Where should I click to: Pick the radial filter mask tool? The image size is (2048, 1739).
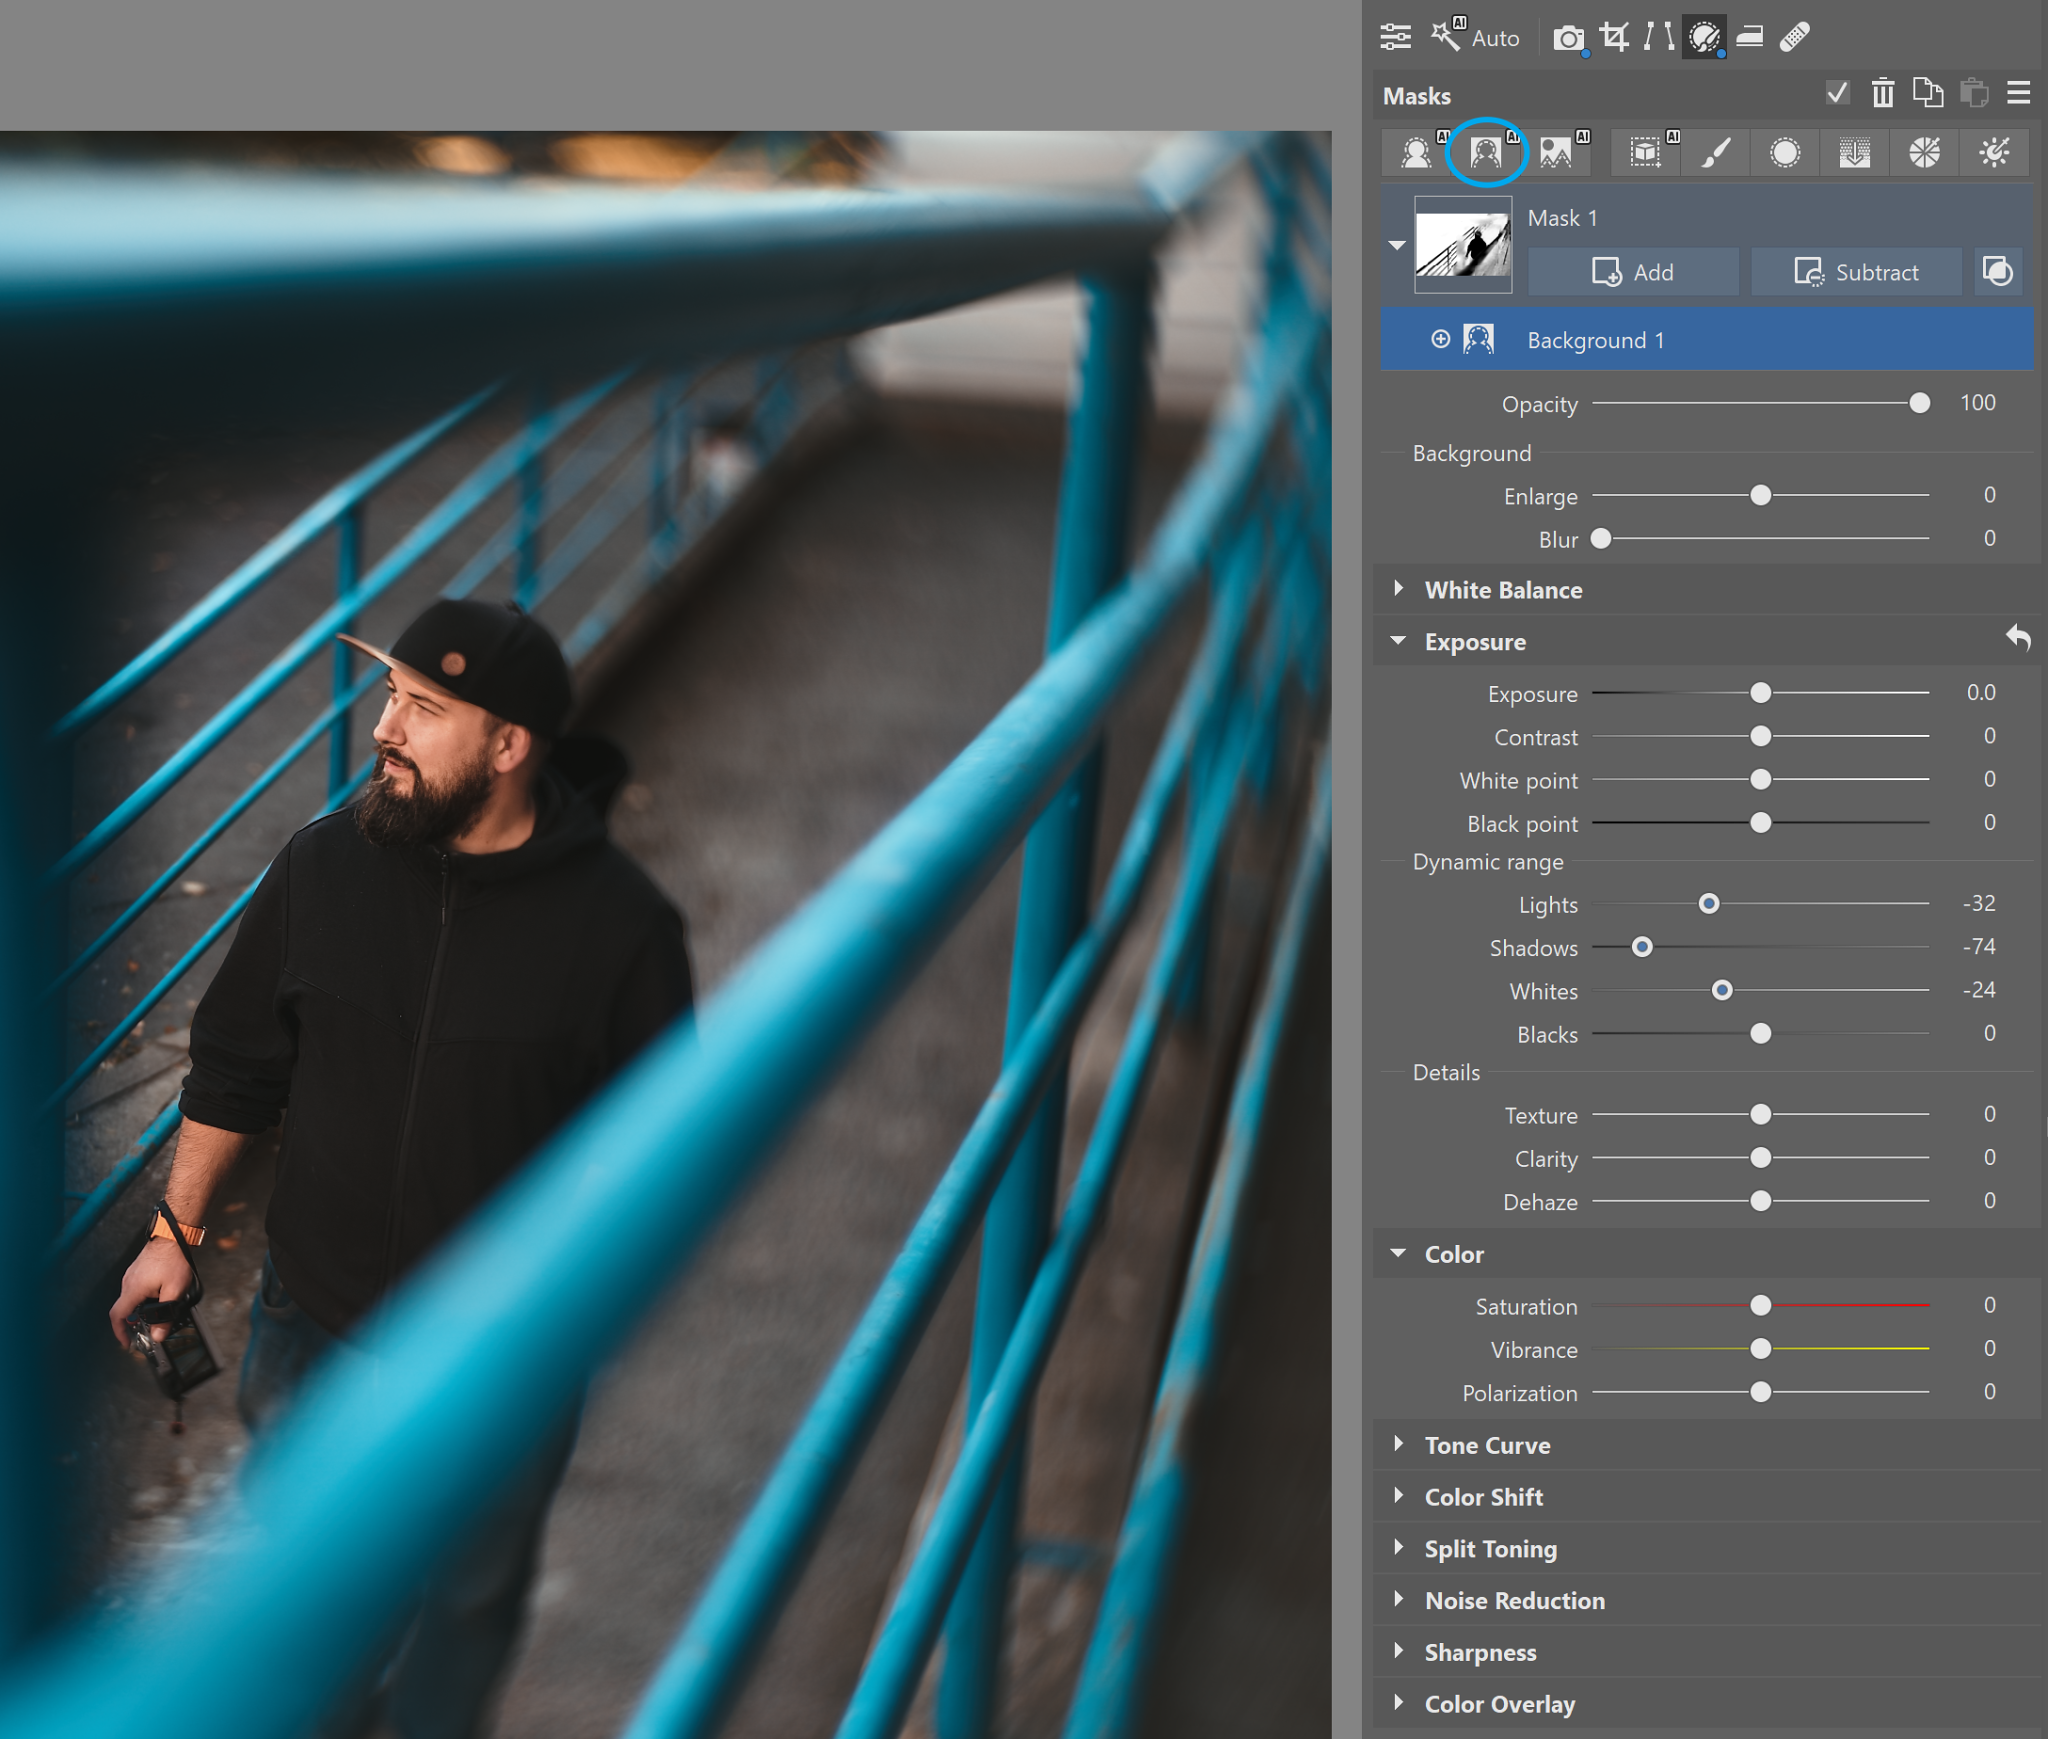coord(1785,152)
